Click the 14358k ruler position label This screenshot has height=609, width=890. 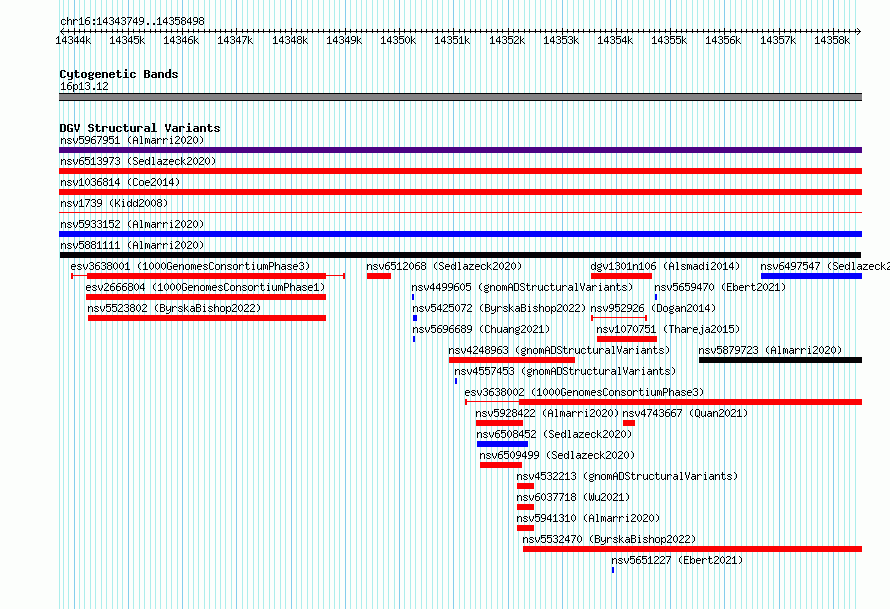(832, 40)
